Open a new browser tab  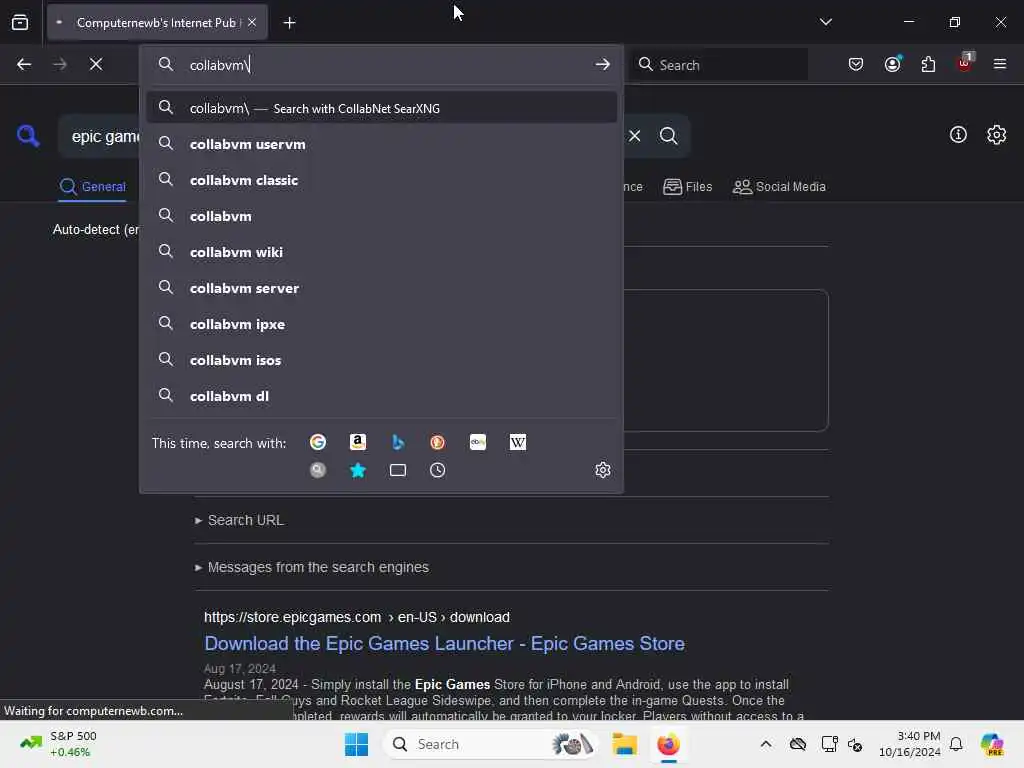tap(289, 23)
